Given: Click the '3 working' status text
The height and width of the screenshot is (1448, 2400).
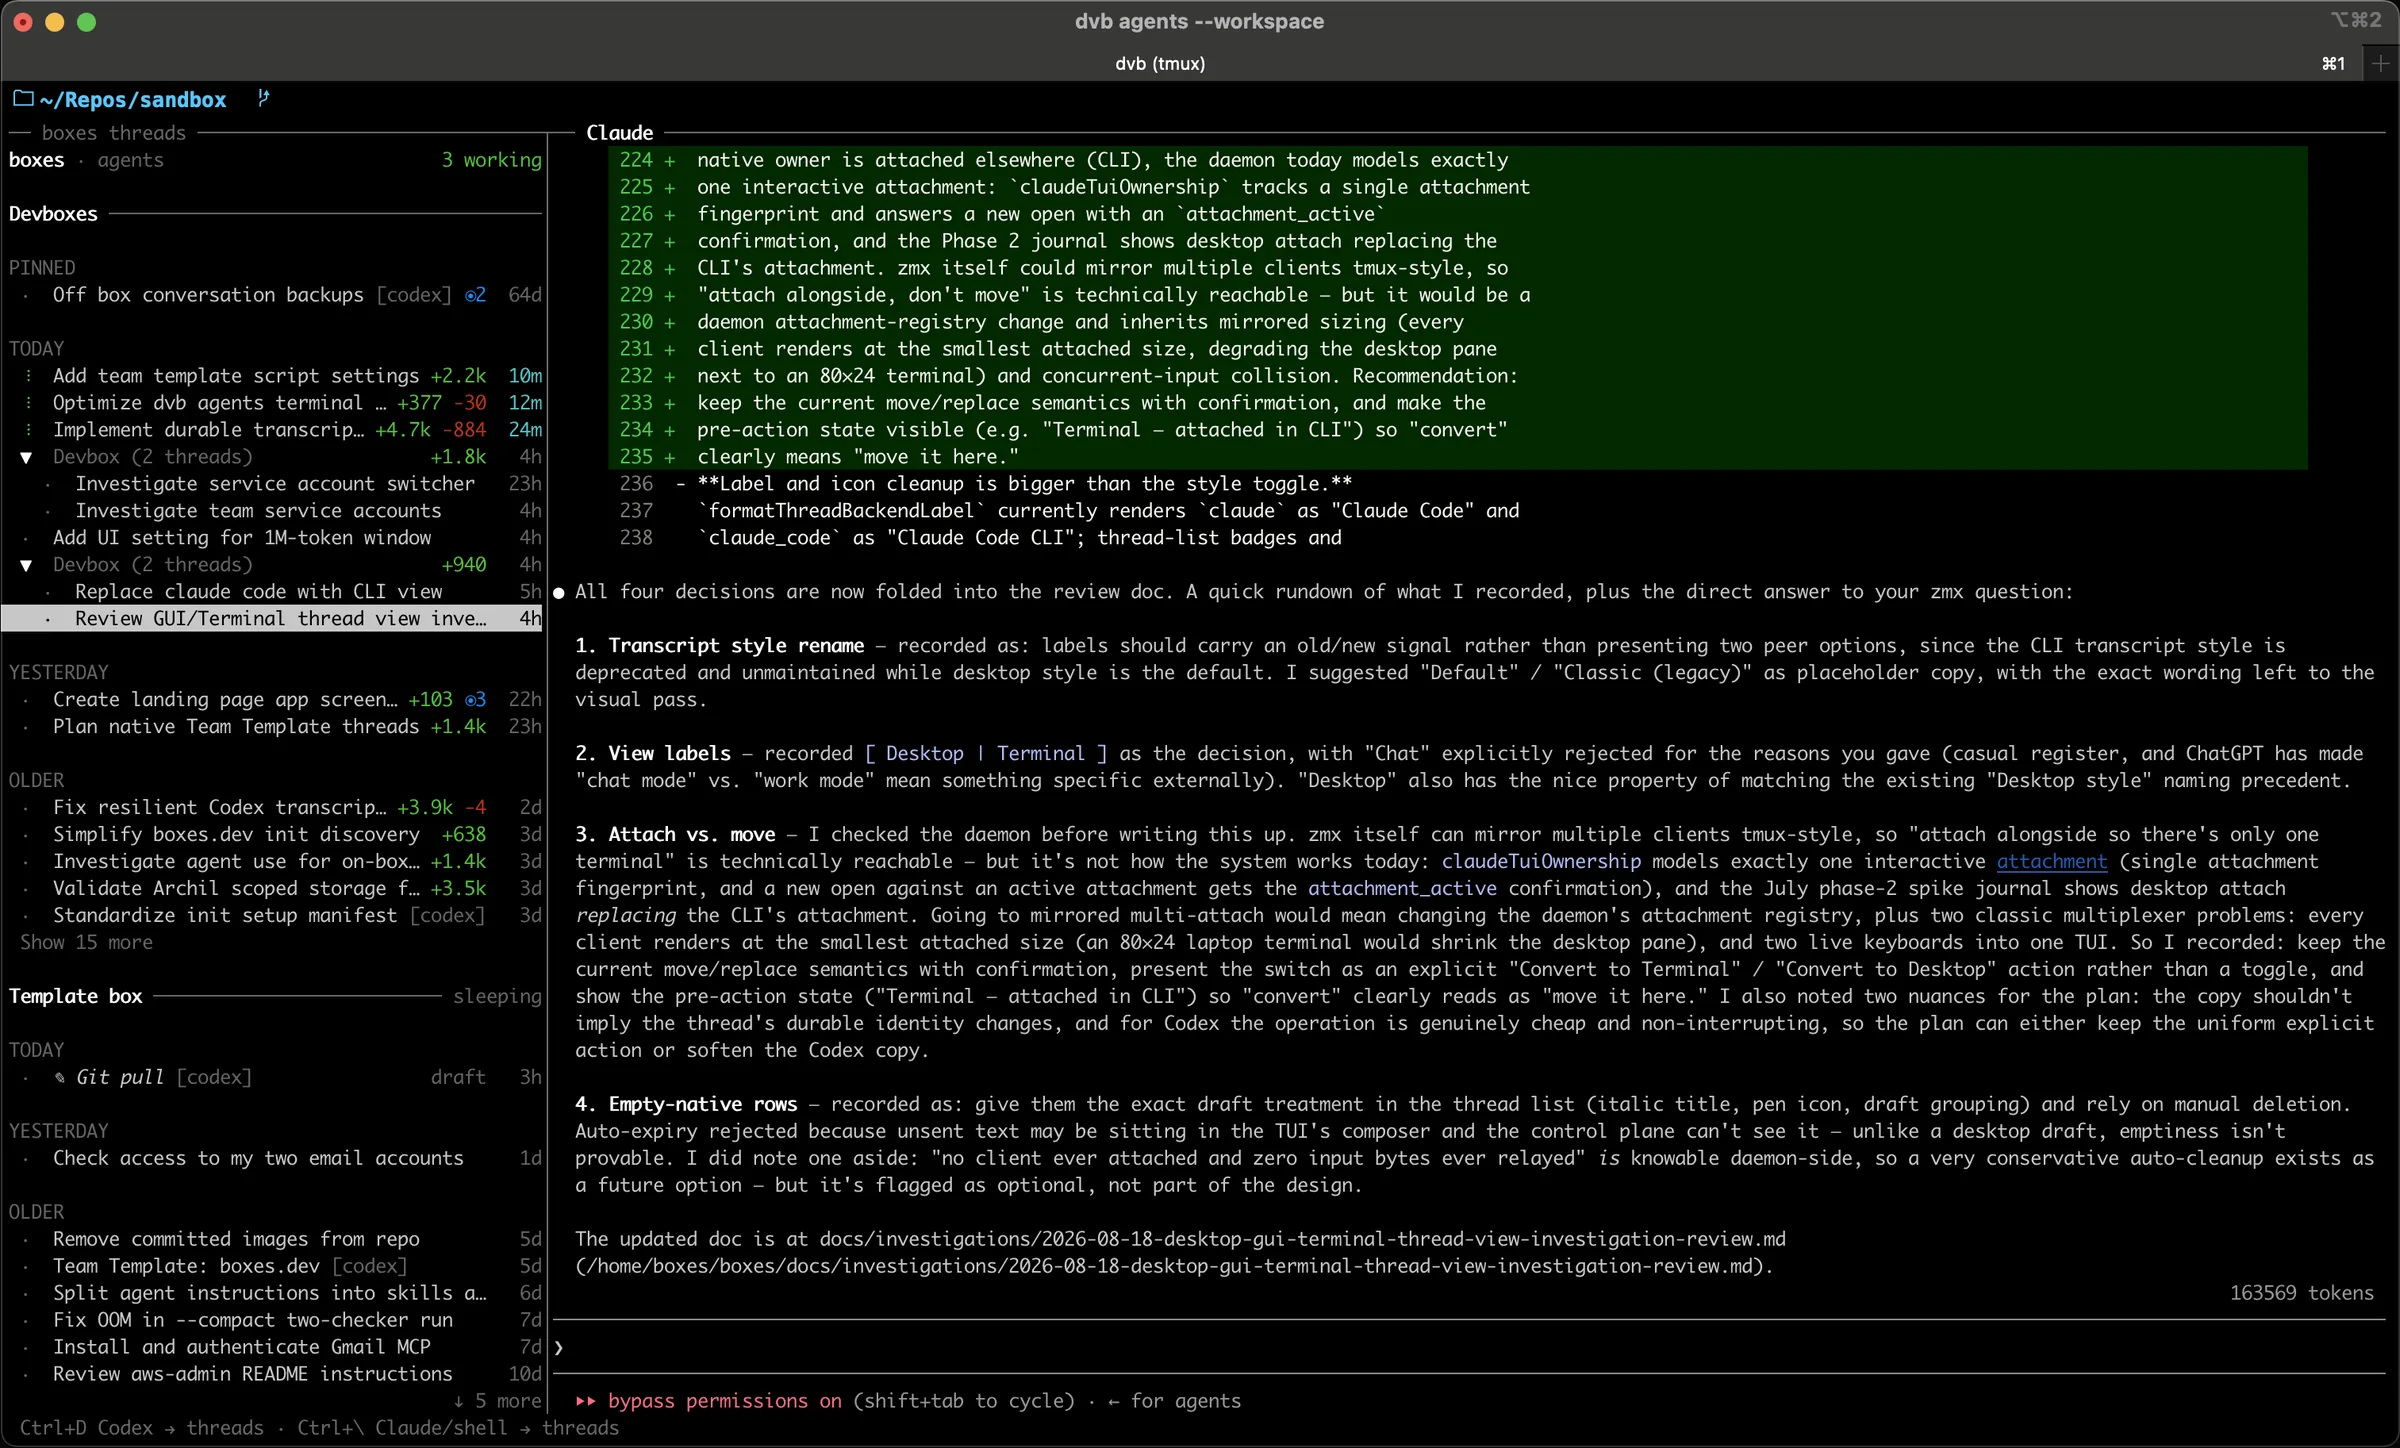Looking at the screenshot, I should click(491, 160).
